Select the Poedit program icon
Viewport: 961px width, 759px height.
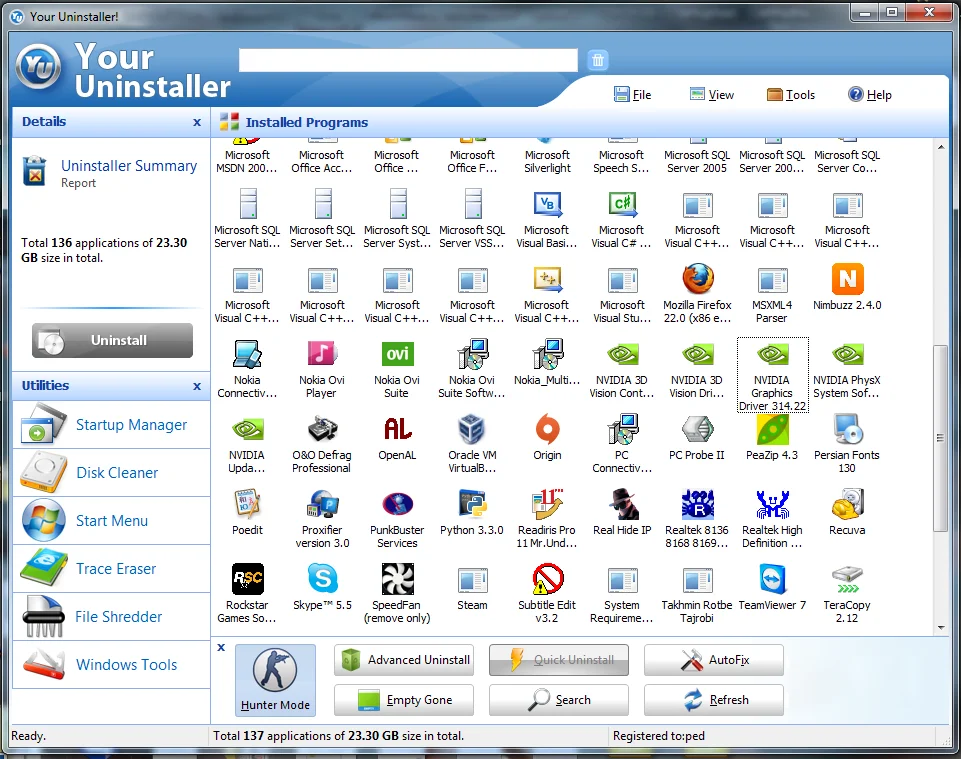(x=248, y=504)
